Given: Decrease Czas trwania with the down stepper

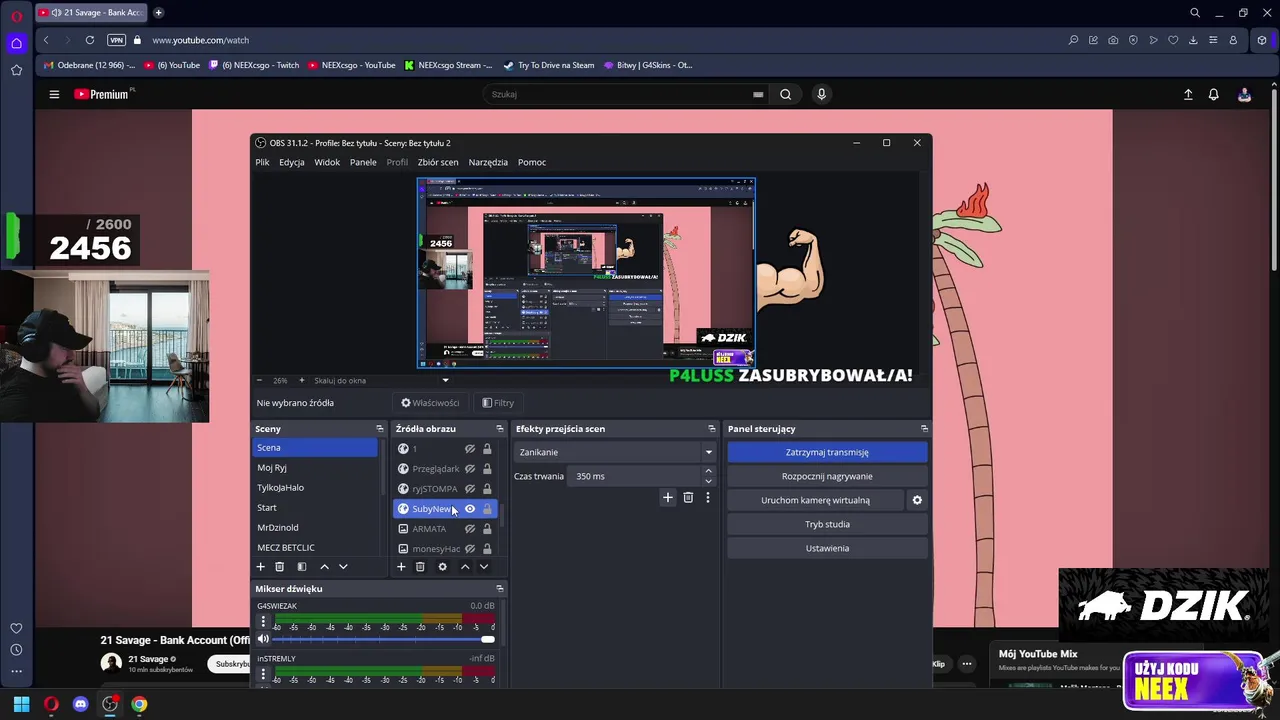Looking at the screenshot, I should tap(708, 481).
